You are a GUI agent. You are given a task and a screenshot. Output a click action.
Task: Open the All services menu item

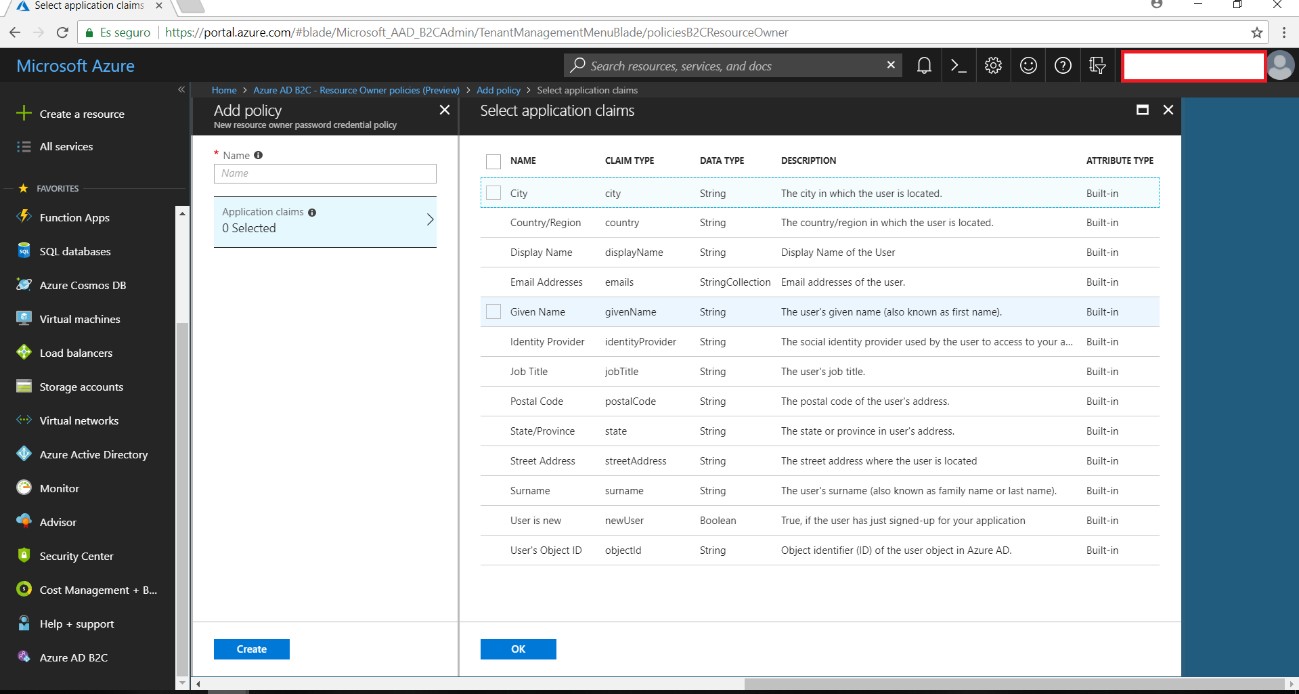pos(66,147)
